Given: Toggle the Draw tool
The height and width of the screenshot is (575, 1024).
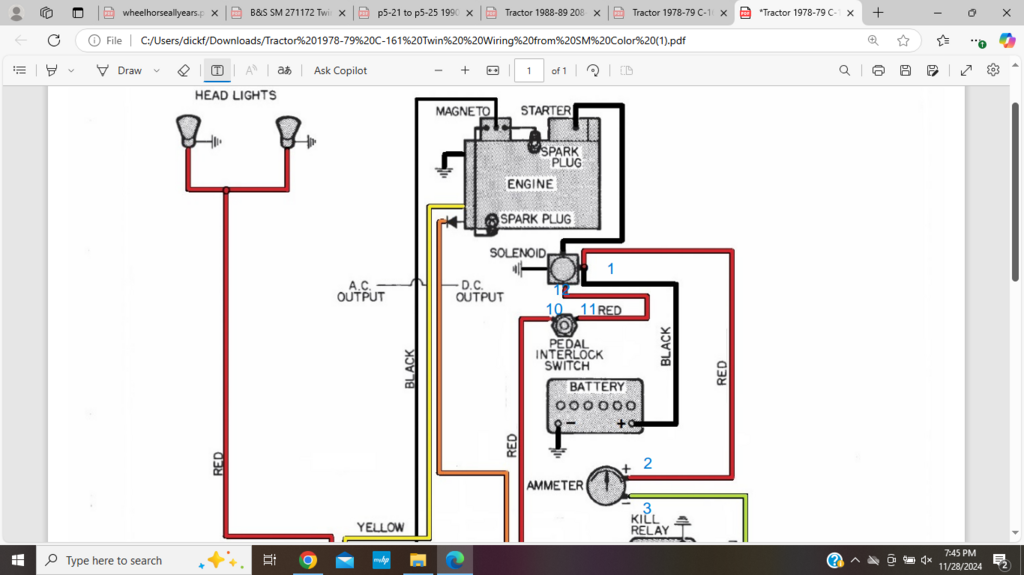Looking at the screenshot, I should [x=119, y=71].
